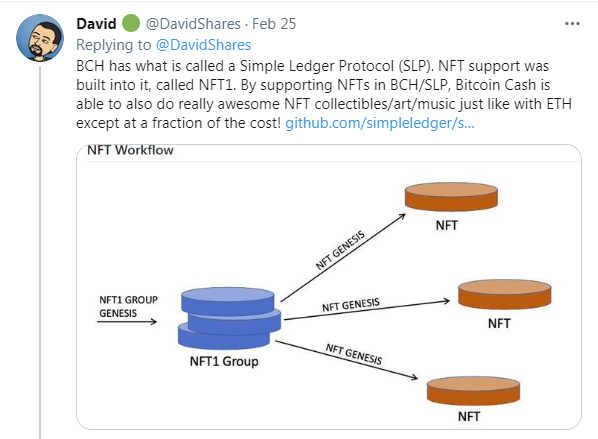Screen dimensions: 598x439
Task: Click David's cartoon profile avatar
Action: (40, 38)
